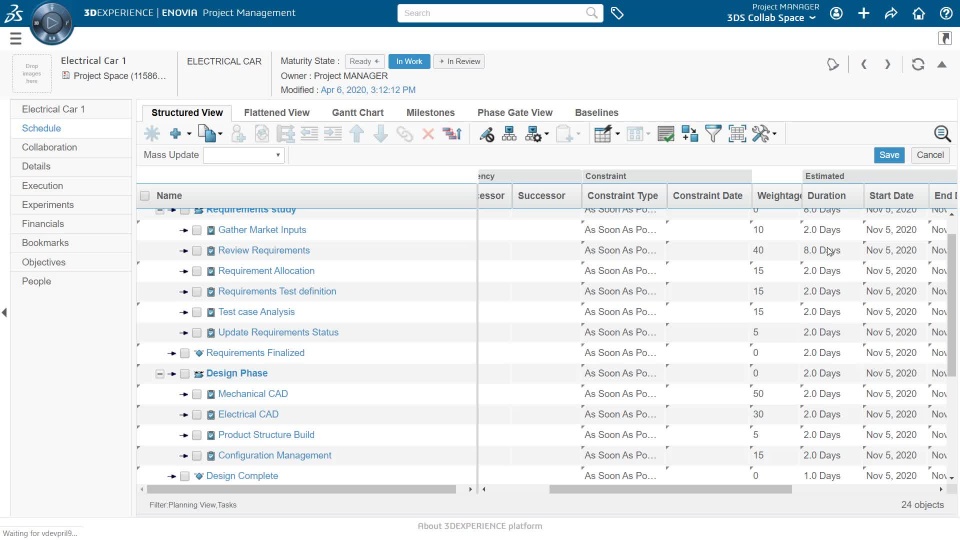Open the Electrical CAD task link
The image size is (960, 540).
[248, 414]
